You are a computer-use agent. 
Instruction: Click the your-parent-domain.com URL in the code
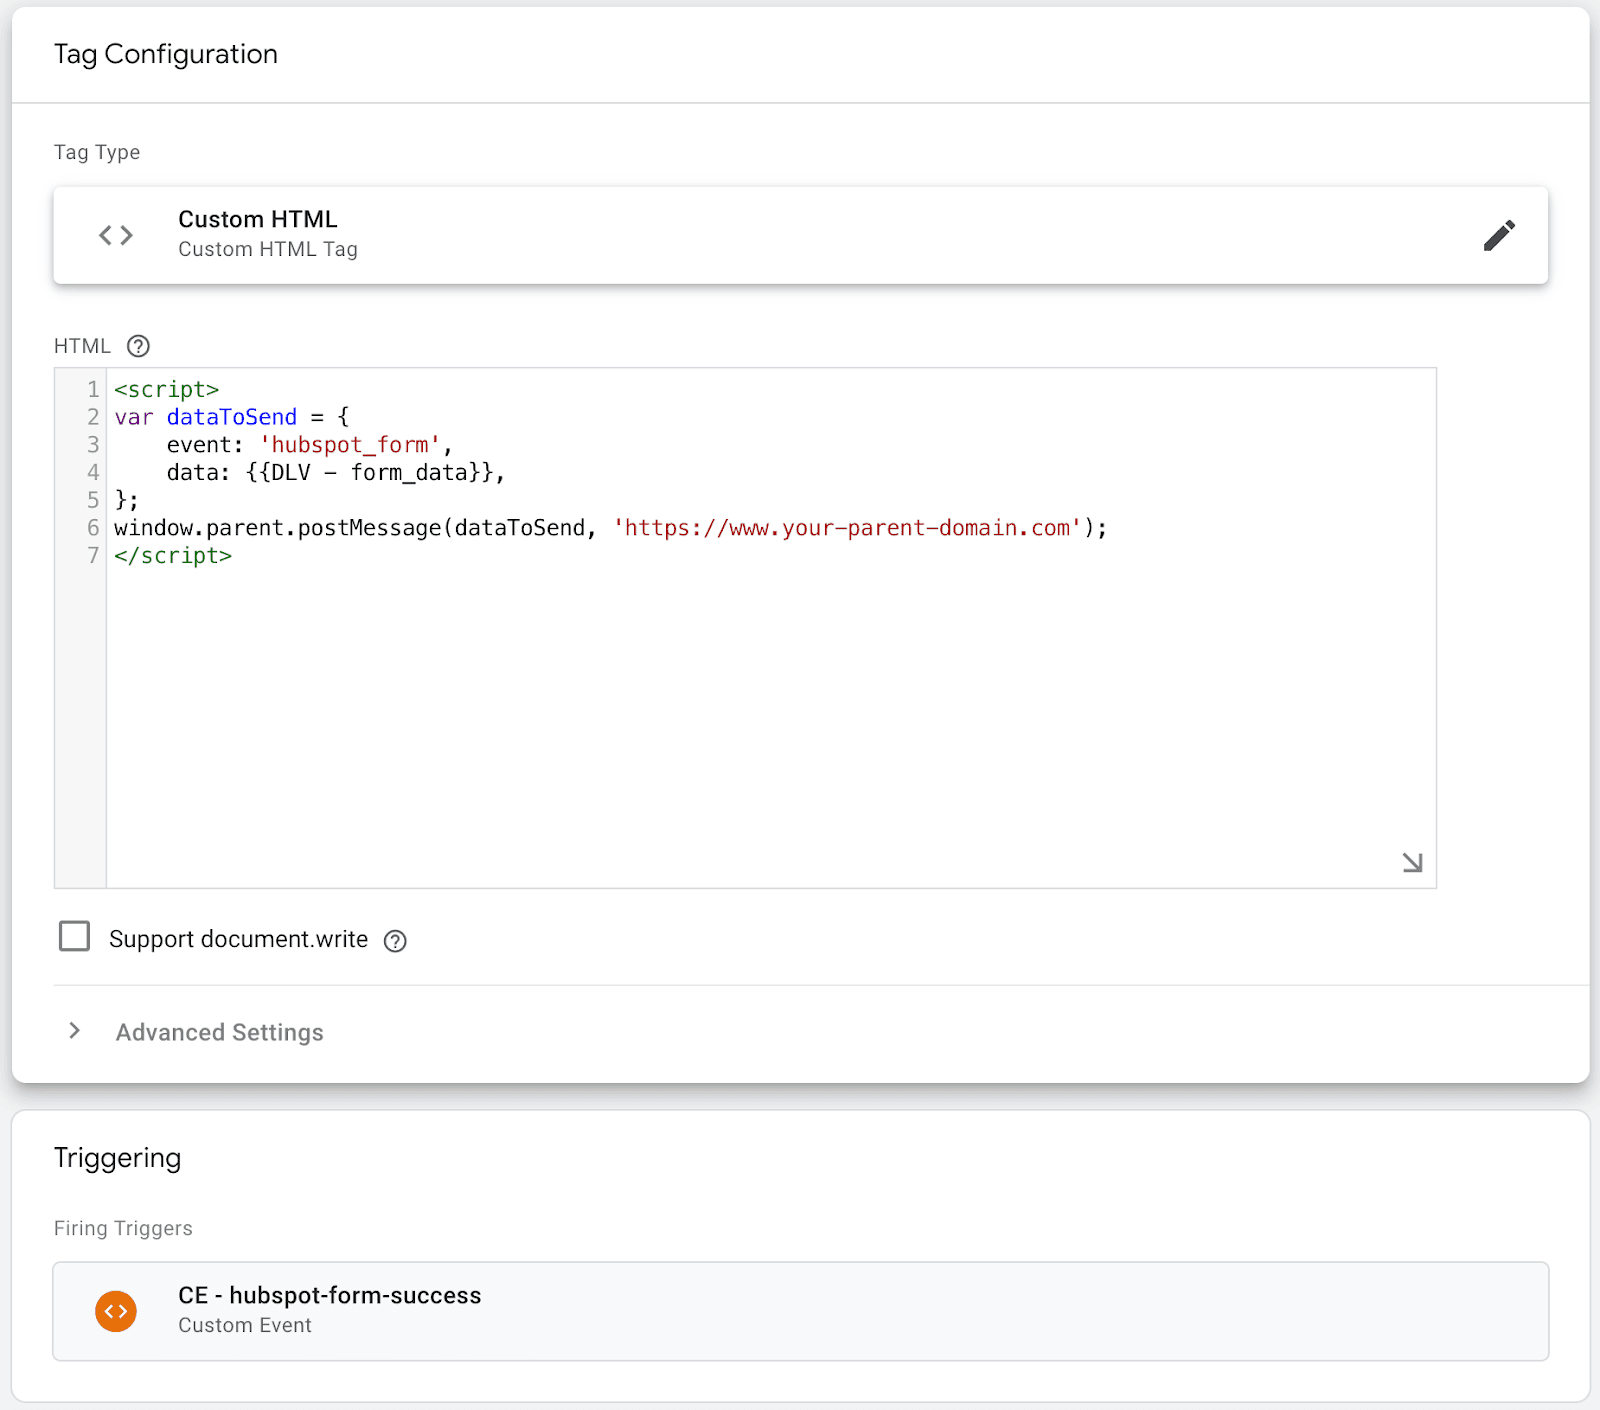point(850,528)
